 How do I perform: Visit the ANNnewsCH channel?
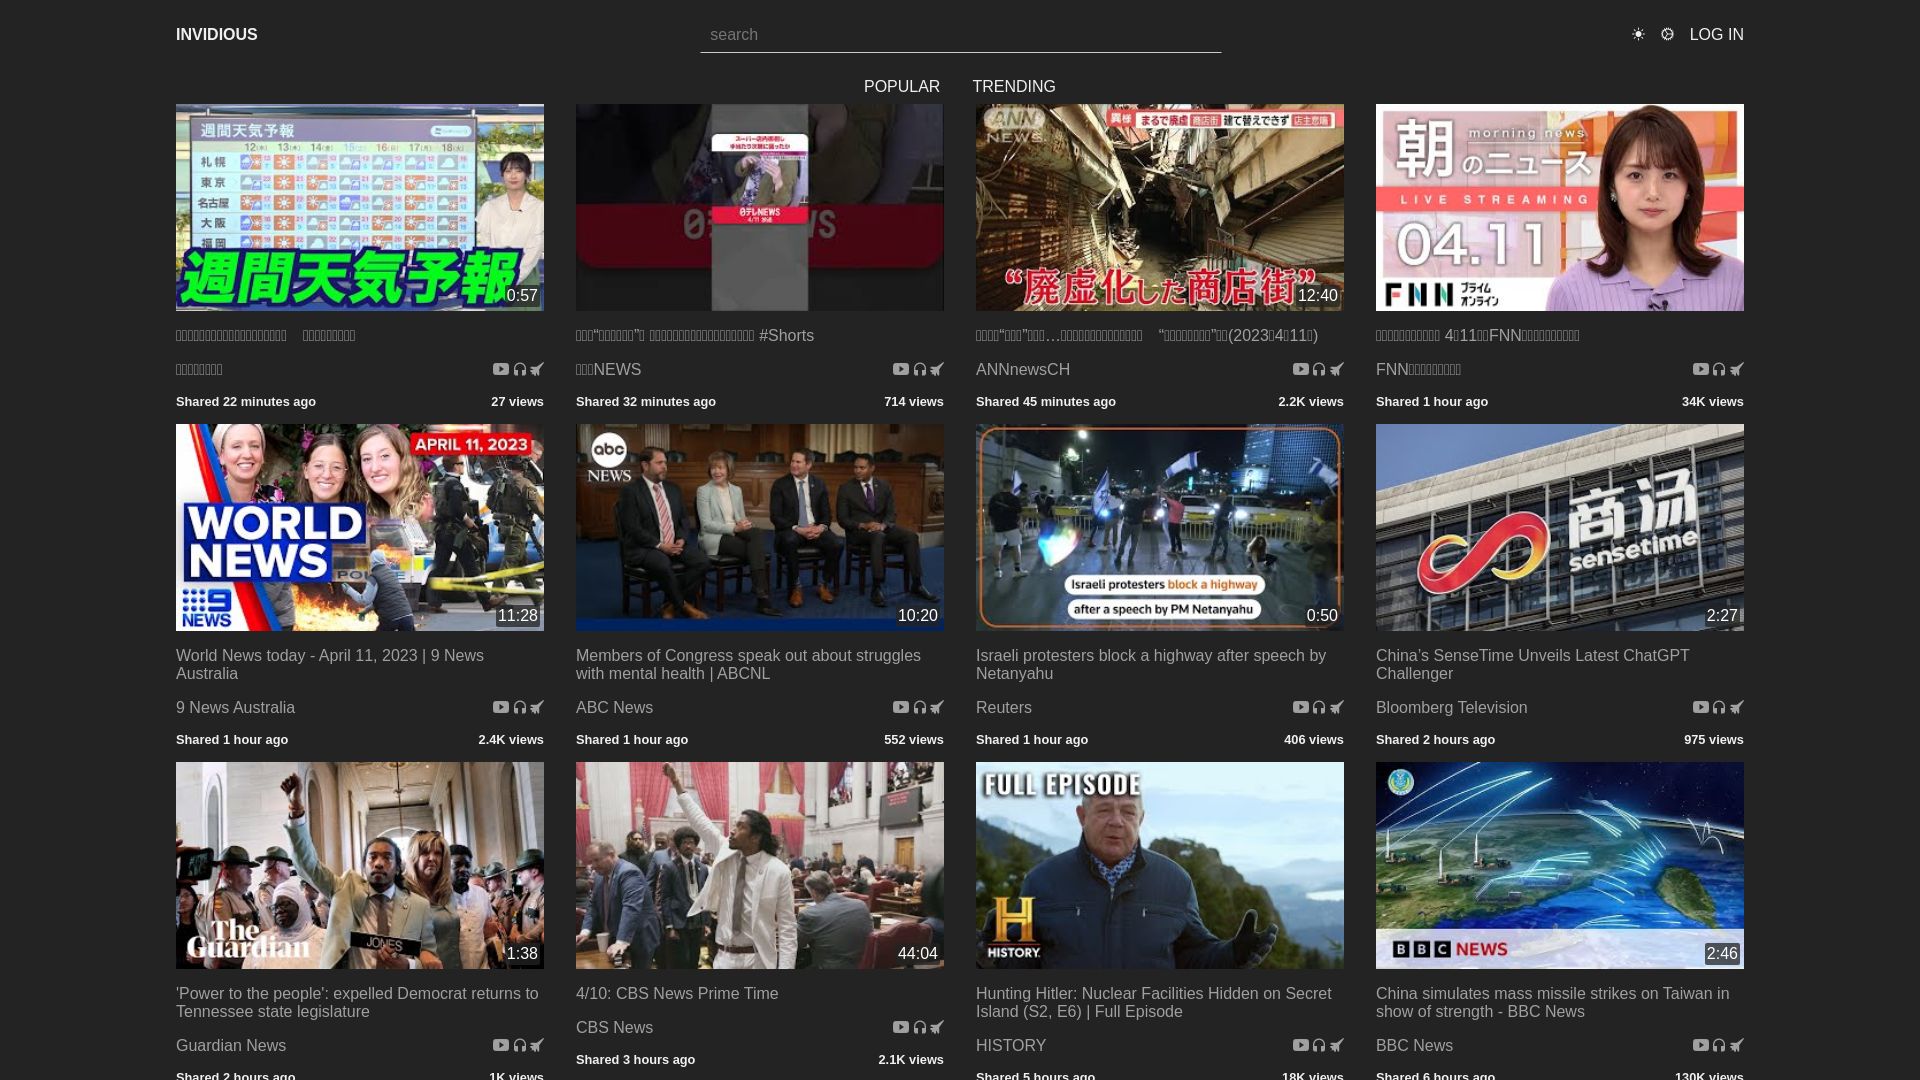(1023, 370)
